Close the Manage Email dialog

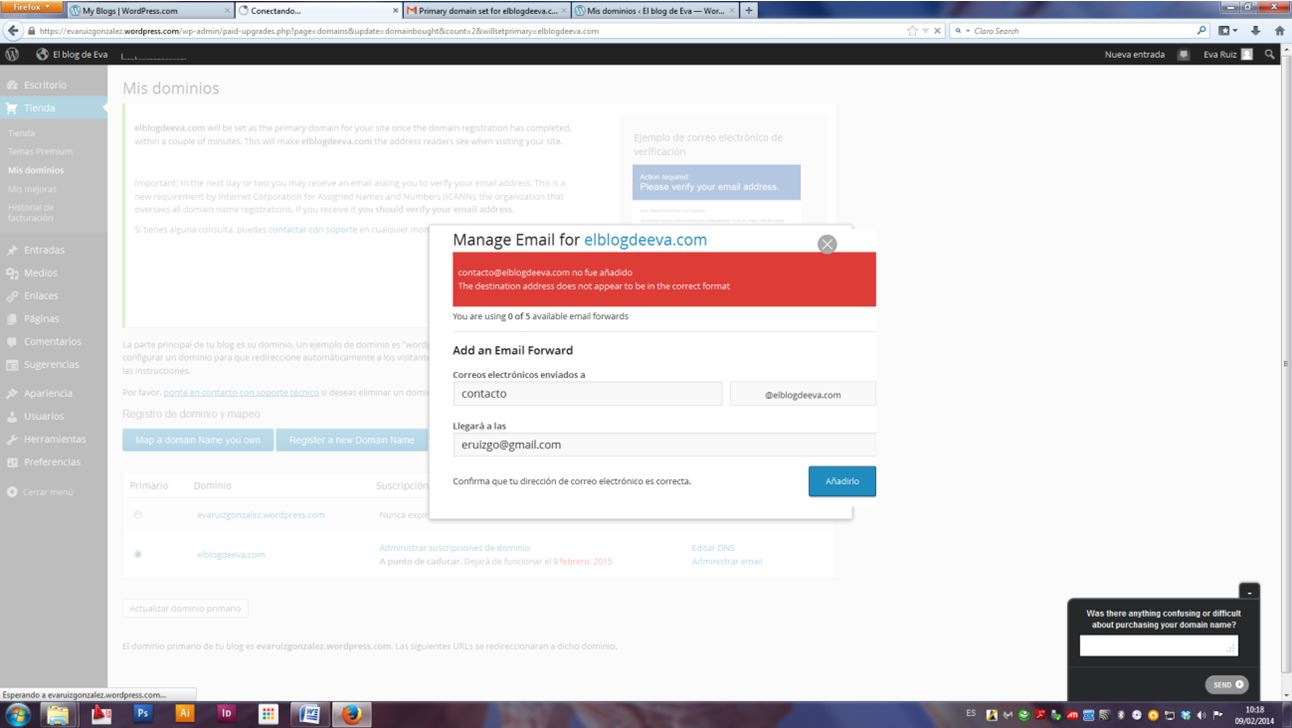pos(826,244)
